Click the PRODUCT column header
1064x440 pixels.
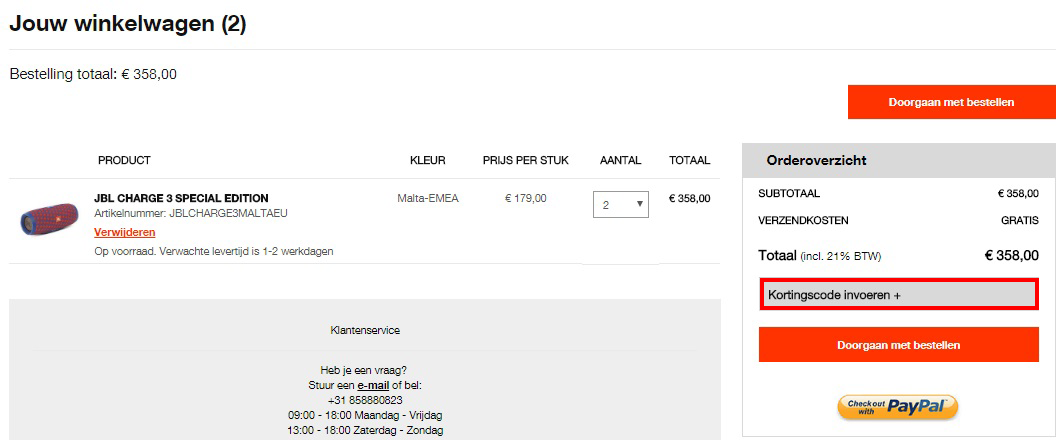pyautogui.click(x=124, y=160)
